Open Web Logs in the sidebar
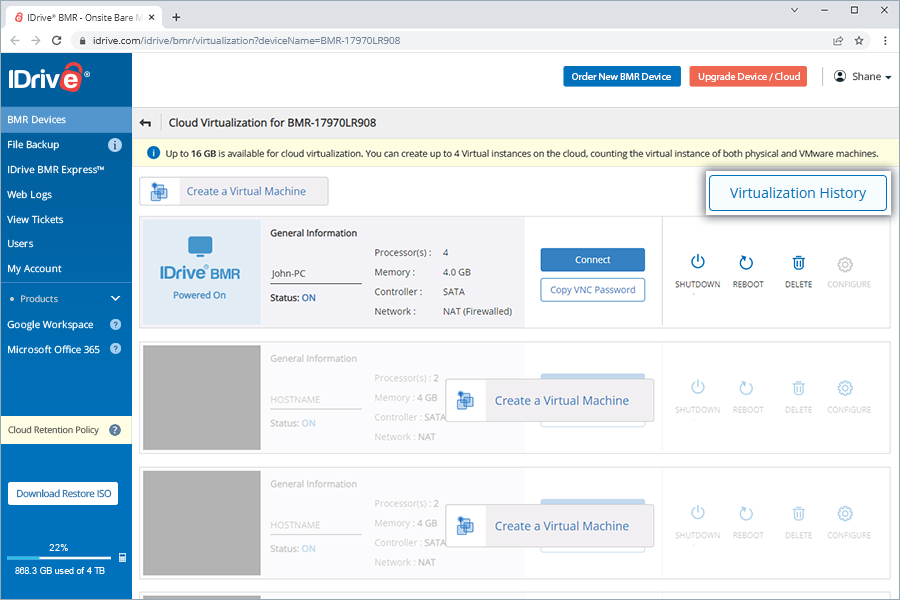This screenshot has height=600, width=900. coord(30,195)
